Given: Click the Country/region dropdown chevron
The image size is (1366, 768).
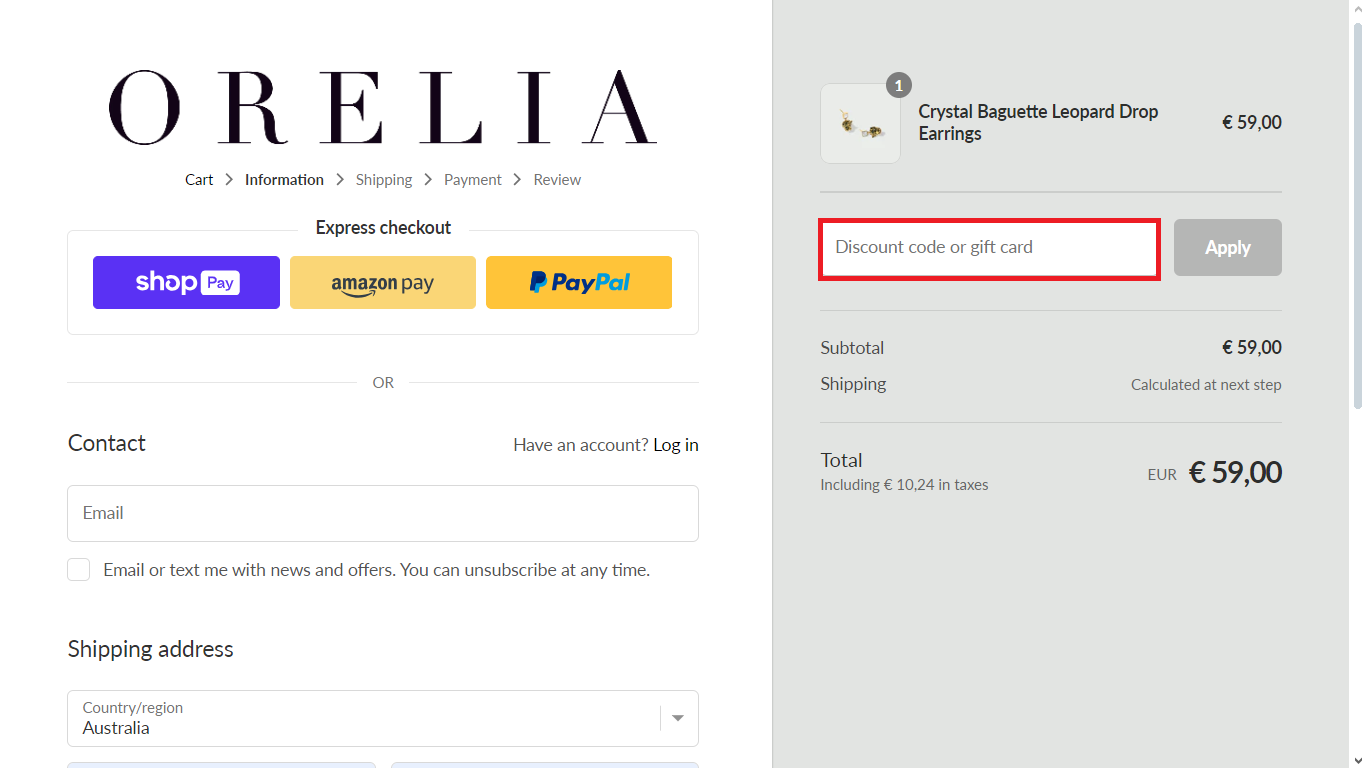Looking at the screenshot, I should (x=678, y=718).
